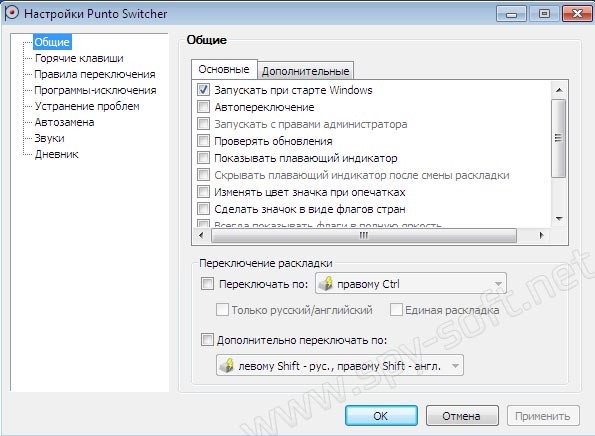
Task: Tick Скрывать плавающий индикатор после смены раскладки
Action: [x=203, y=175]
